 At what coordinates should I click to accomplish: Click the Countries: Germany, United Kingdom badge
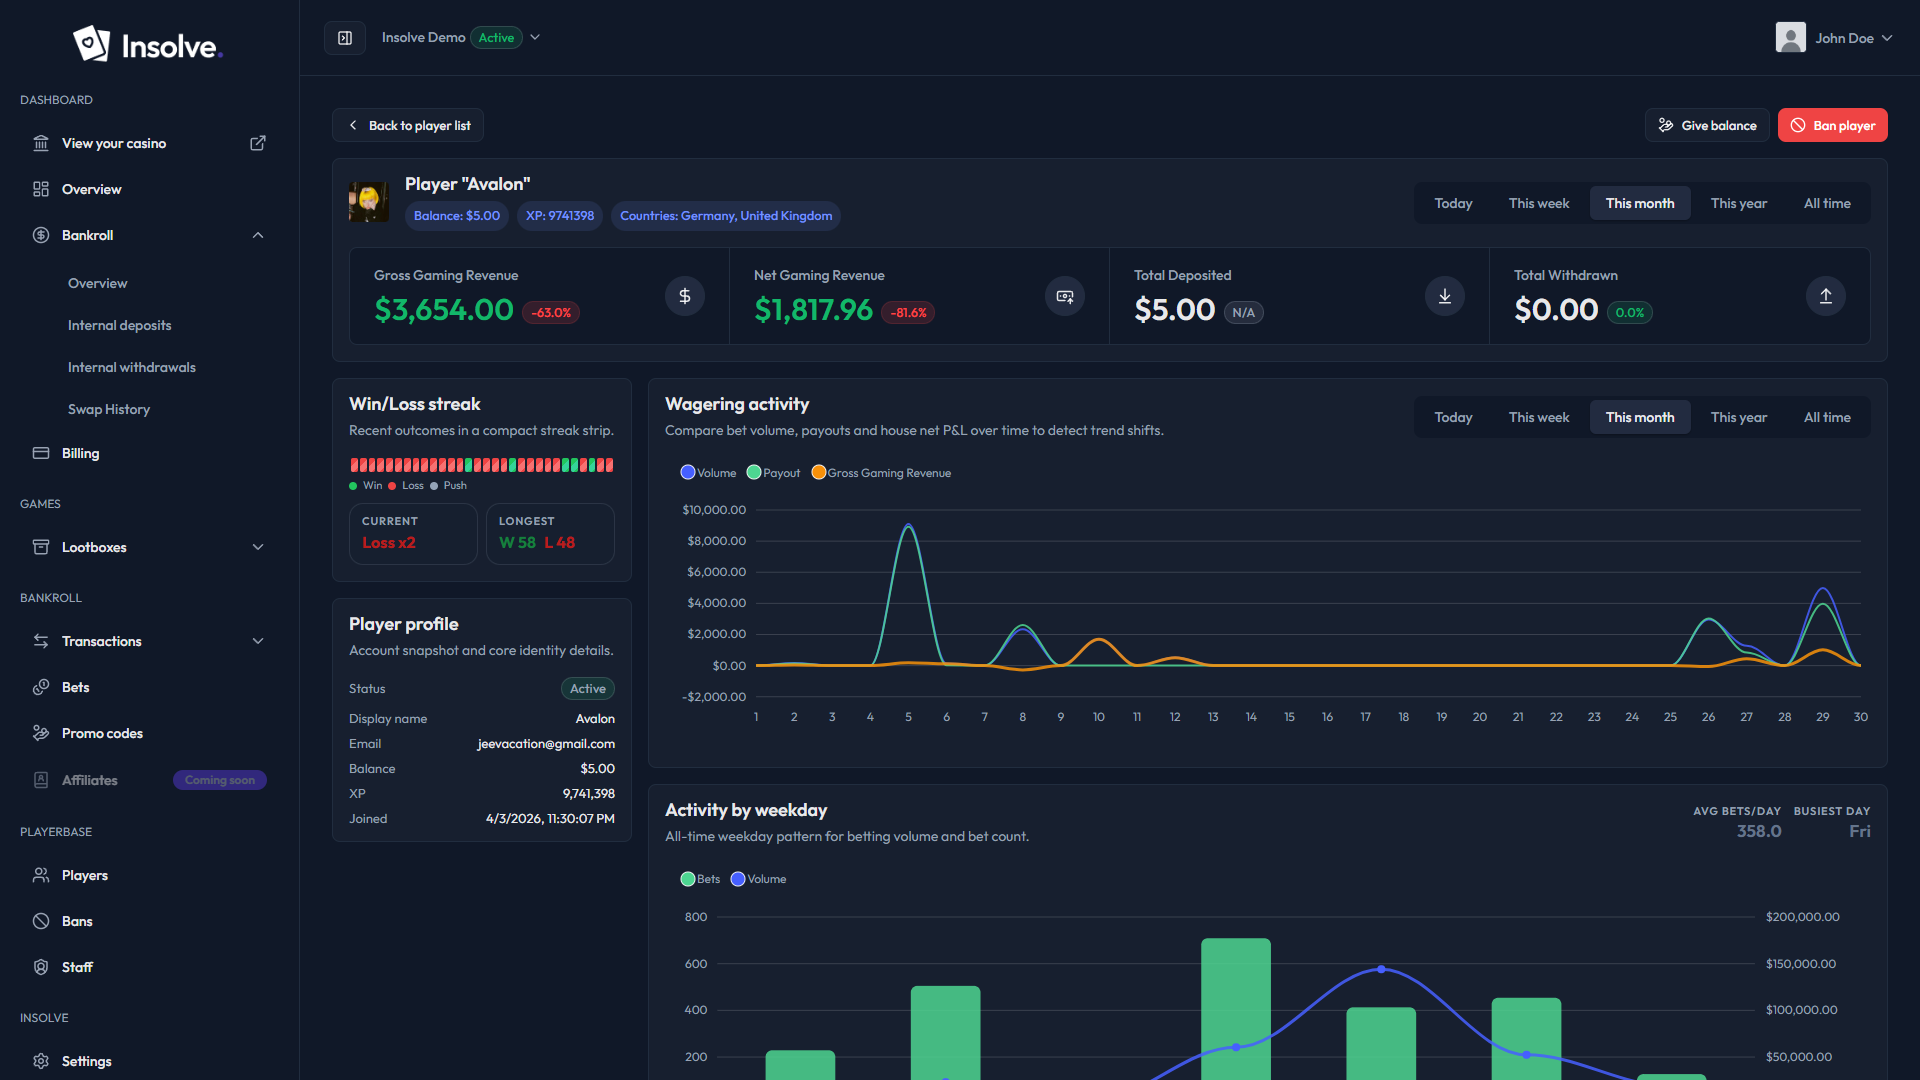click(x=726, y=216)
